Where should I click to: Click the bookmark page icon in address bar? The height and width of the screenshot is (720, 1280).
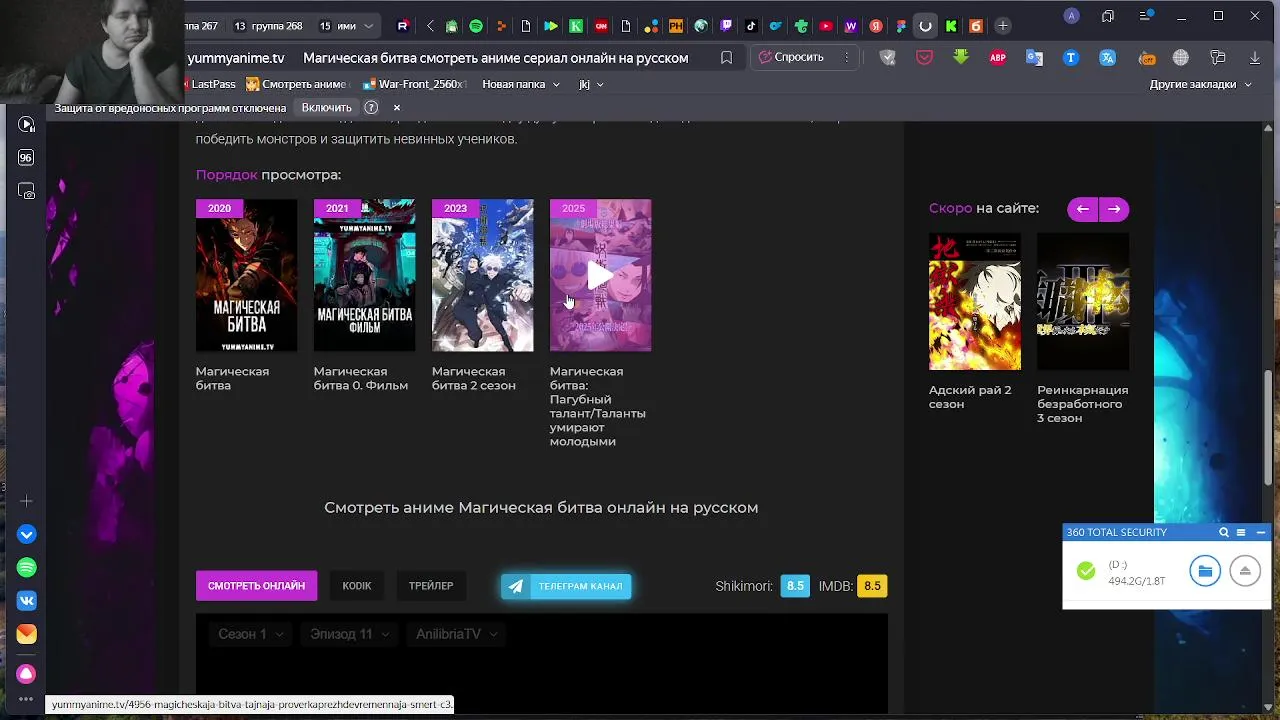727,58
